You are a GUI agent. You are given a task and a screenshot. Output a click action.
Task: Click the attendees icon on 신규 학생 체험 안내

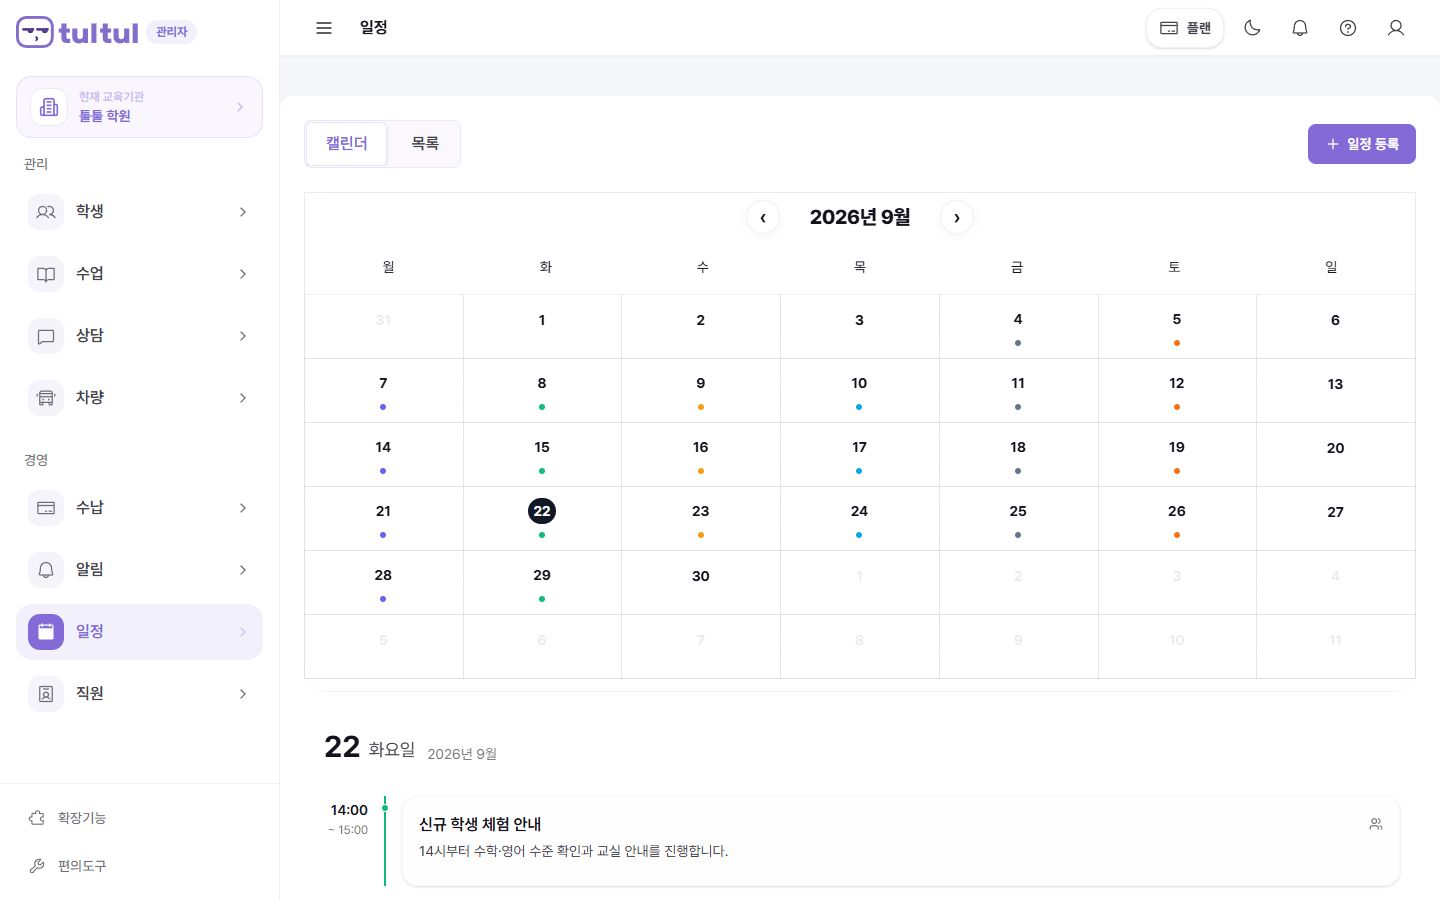click(x=1376, y=824)
